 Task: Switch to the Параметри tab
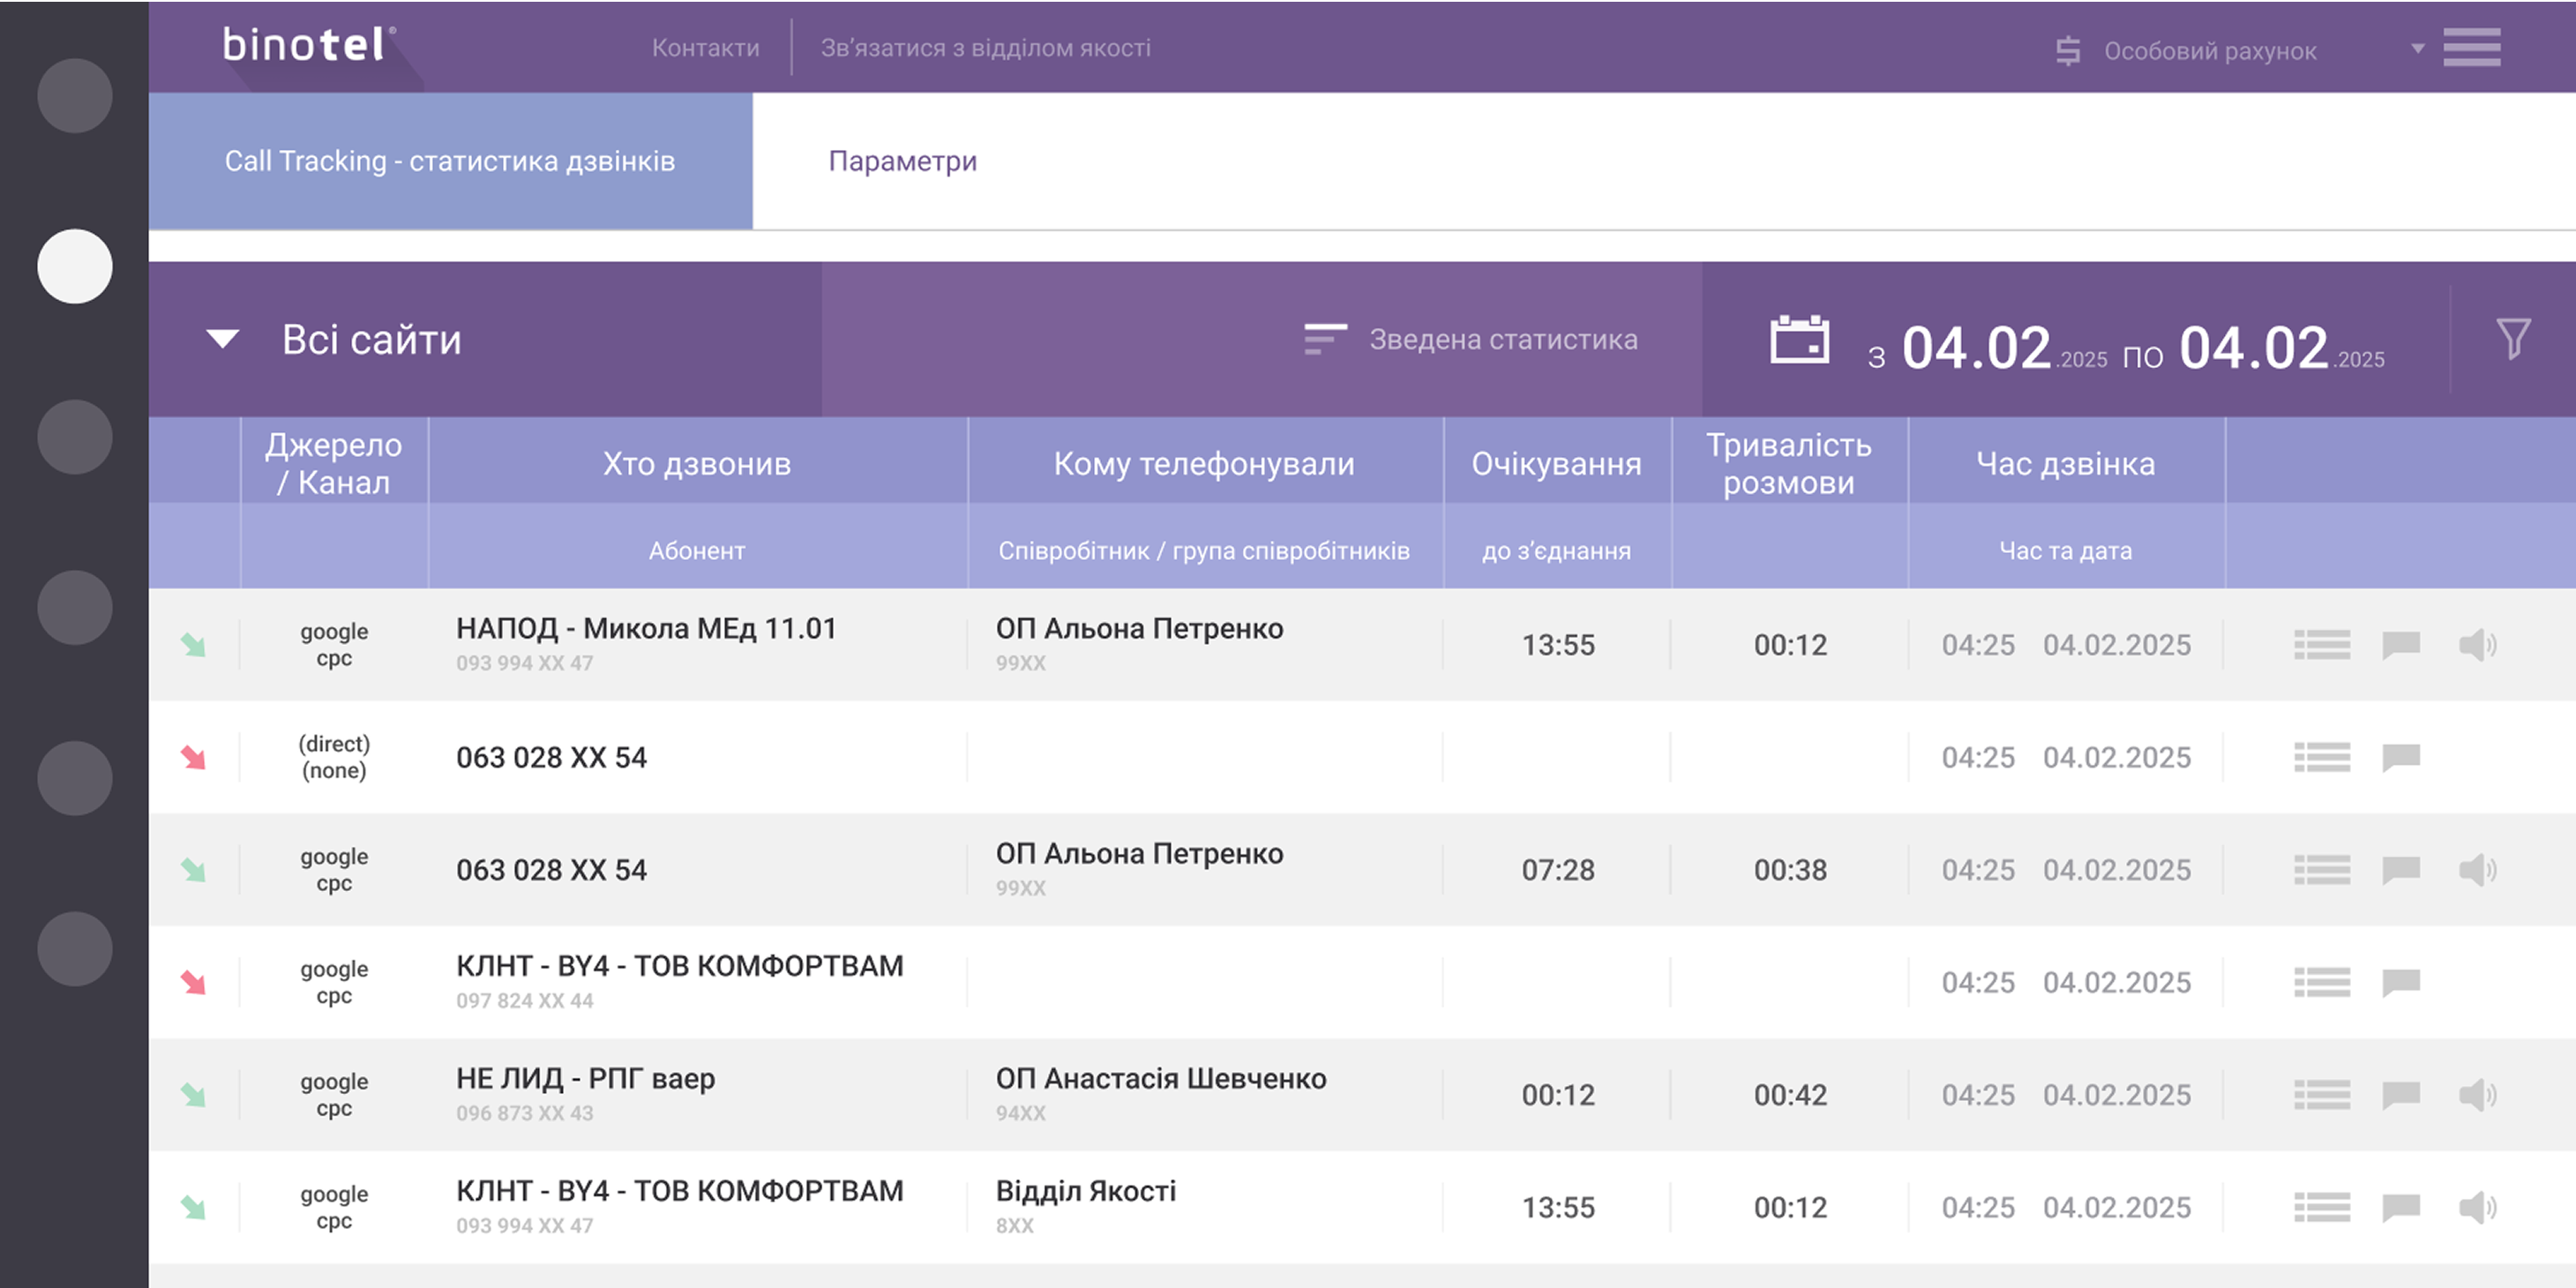click(x=902, y=160)
